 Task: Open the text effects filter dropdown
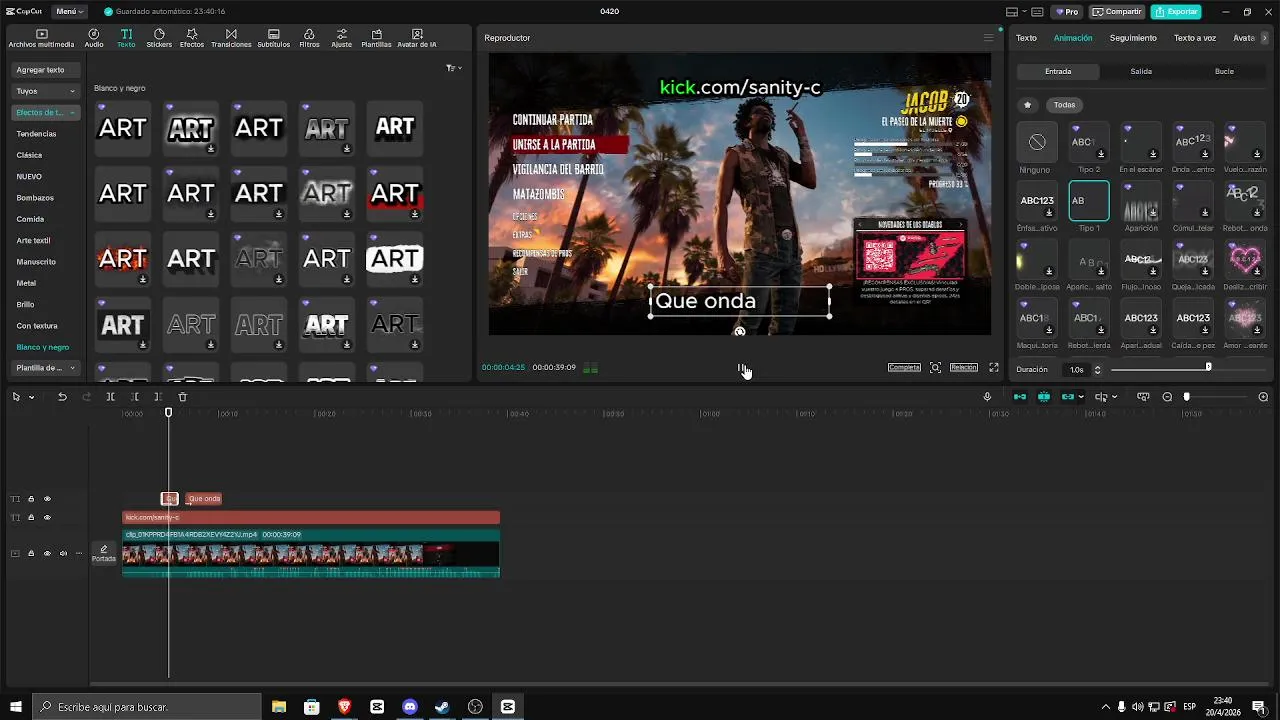pyautogui.click(x=453, y=68)
